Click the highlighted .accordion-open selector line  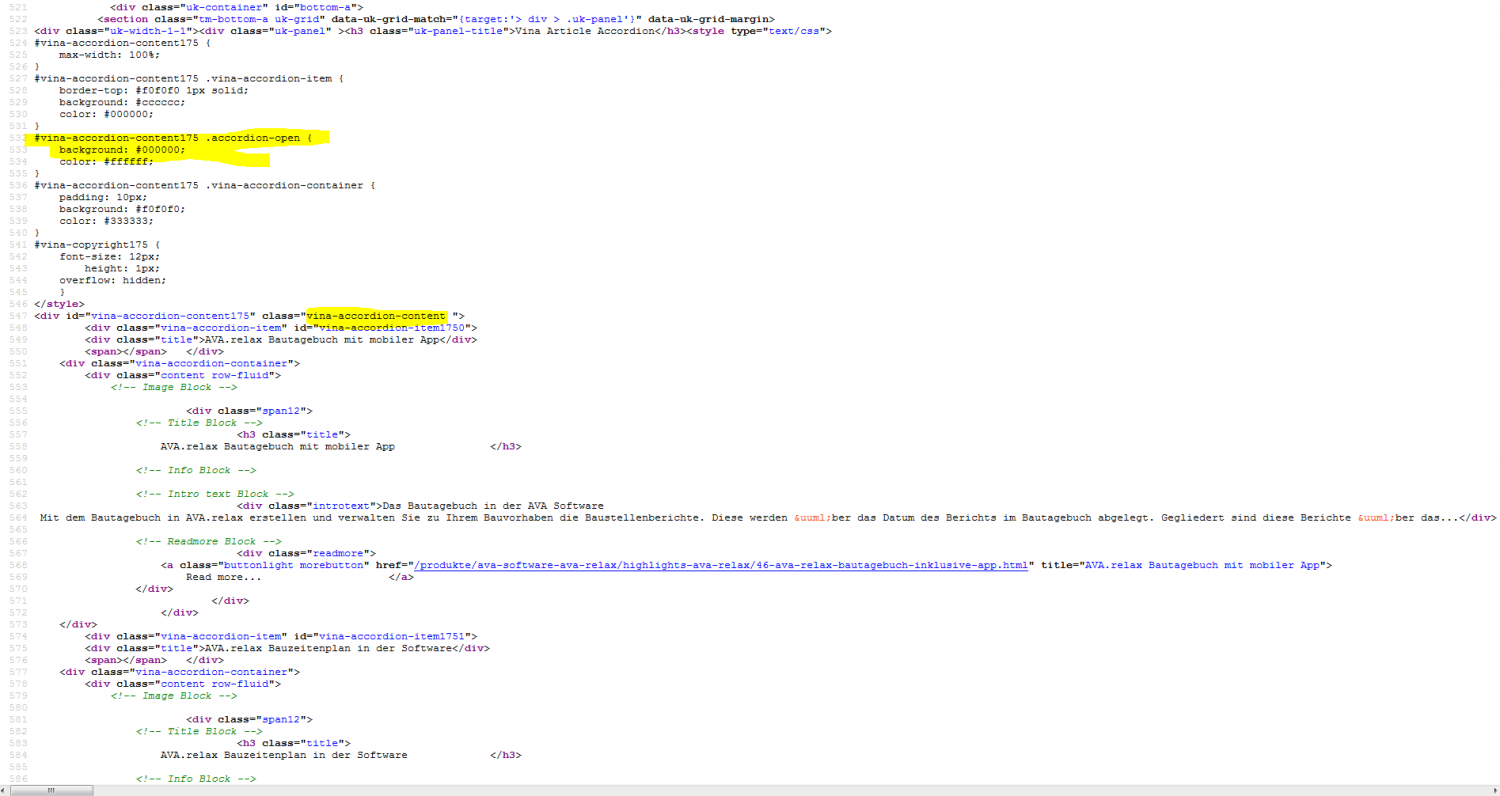(180, 138)
